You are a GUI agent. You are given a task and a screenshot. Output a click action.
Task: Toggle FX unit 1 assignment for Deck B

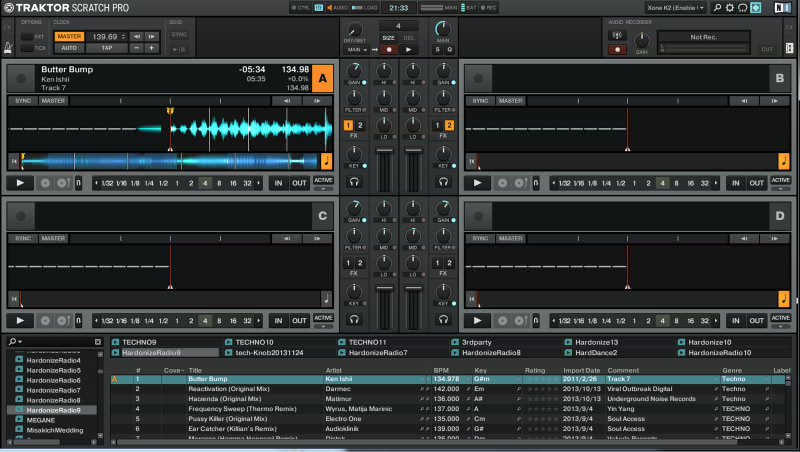coord(437,125)
